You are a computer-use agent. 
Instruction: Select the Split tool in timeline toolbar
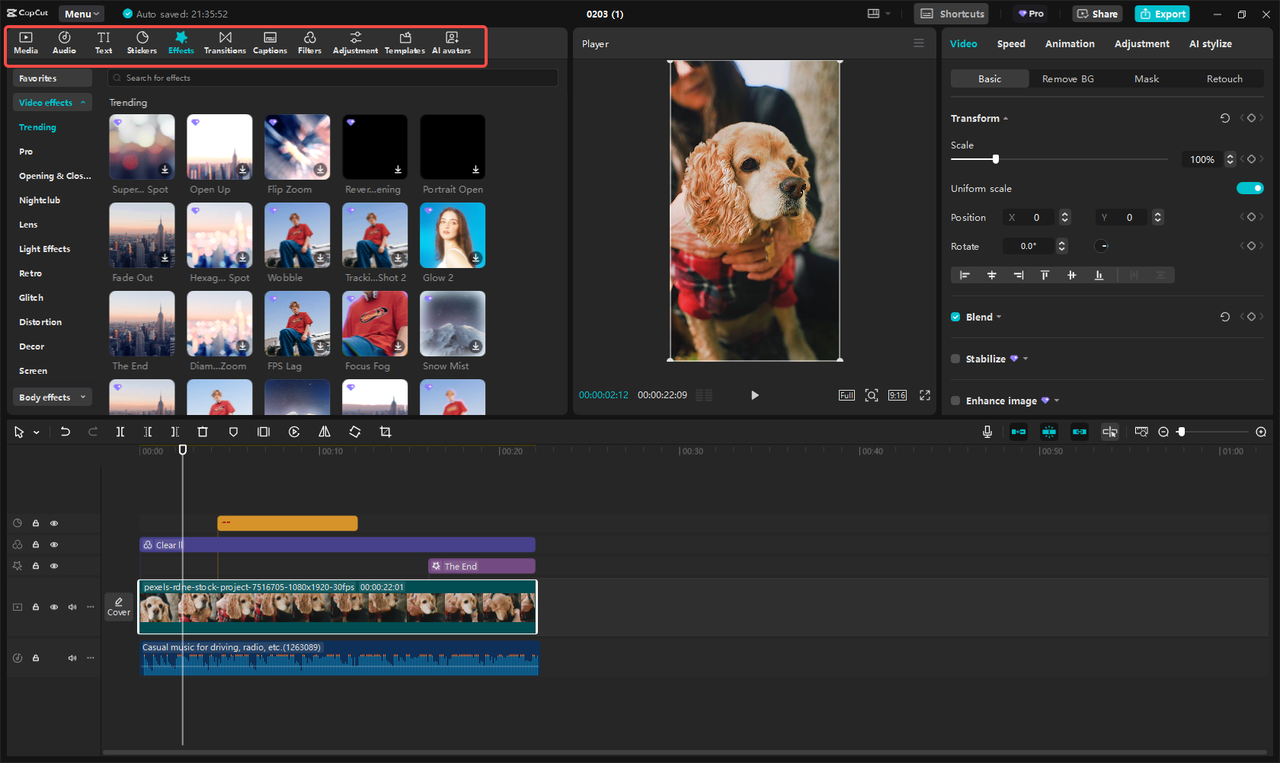pyautogui.click(x=119, y=431)
